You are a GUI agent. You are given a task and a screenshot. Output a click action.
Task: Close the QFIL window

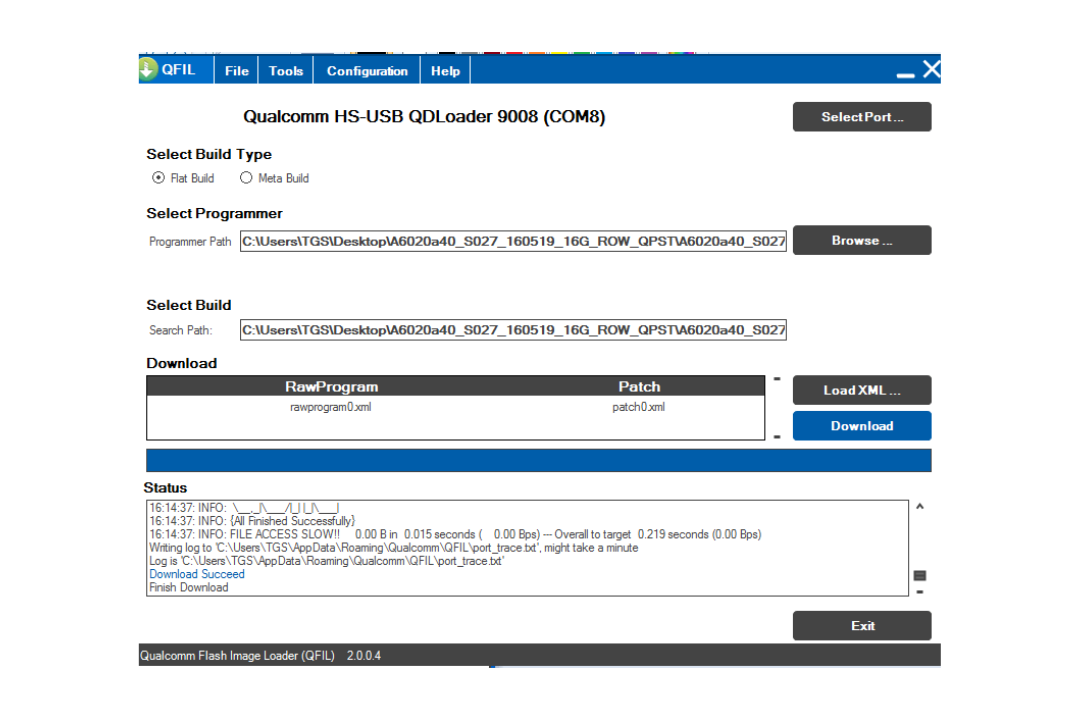(931, 70)
